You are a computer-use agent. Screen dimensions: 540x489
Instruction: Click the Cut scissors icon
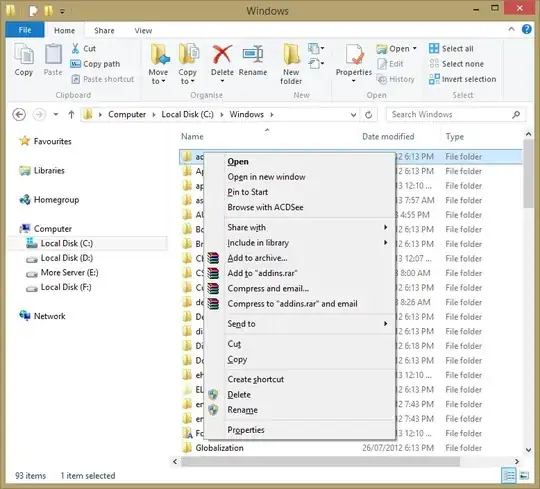[x=75, y=48]
